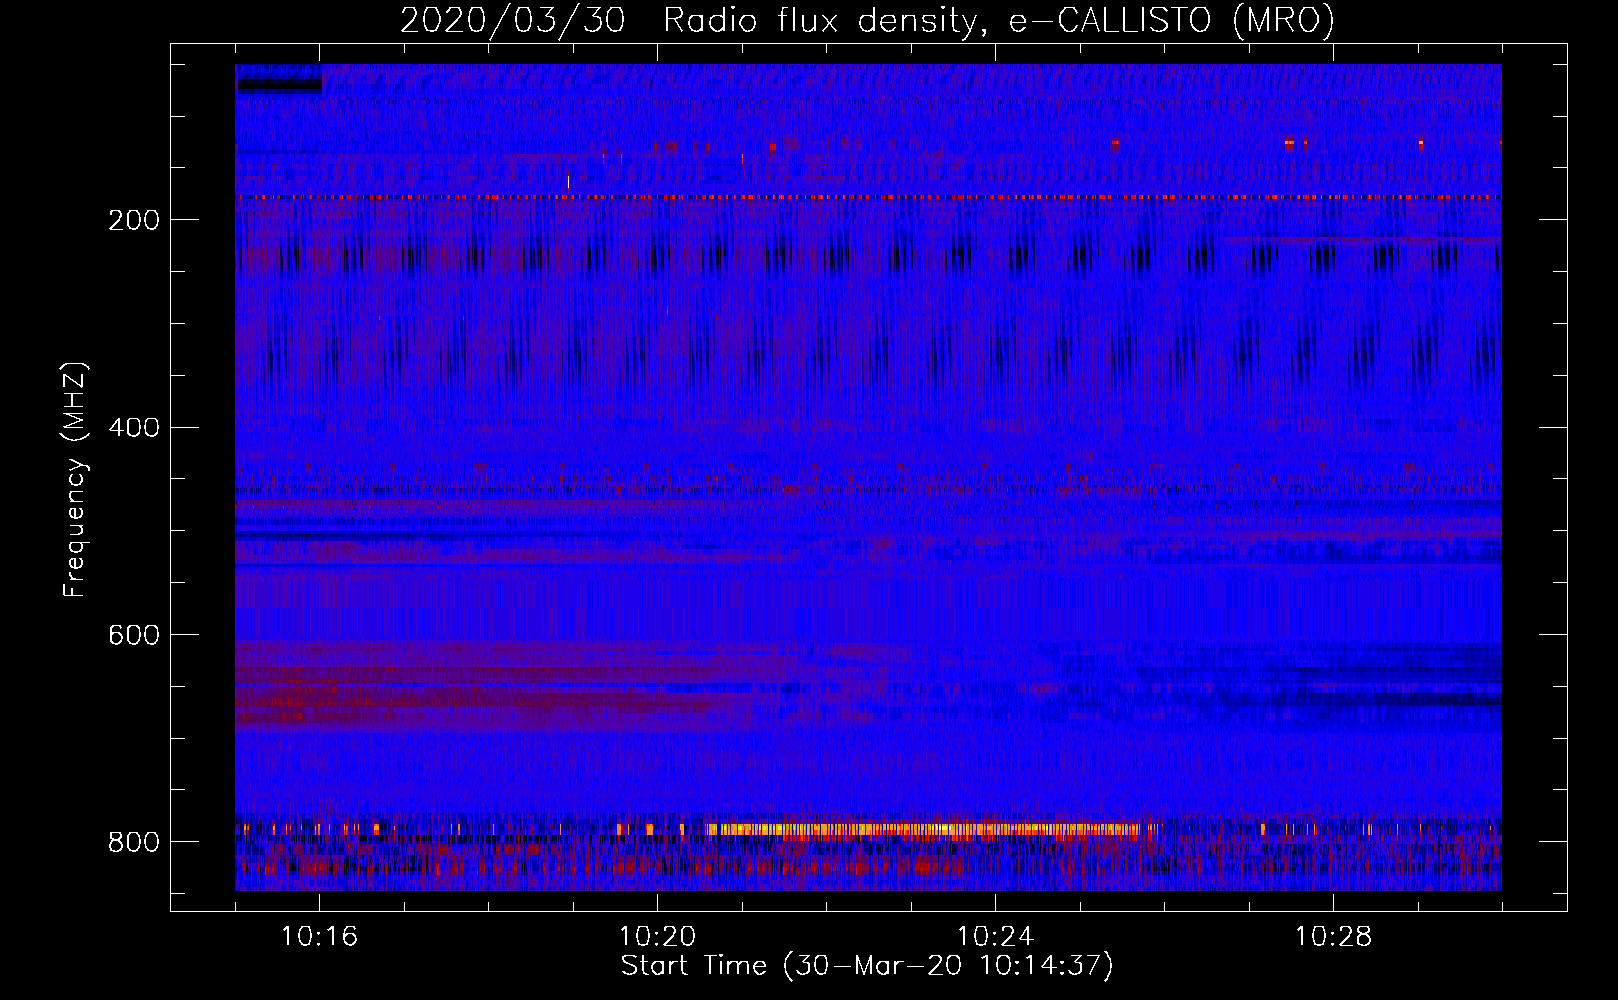The width and height of the screenshot is (1618, 1000).
Task: Click the red dotted interference line just above 200 MHz
Action: point(868,198)
